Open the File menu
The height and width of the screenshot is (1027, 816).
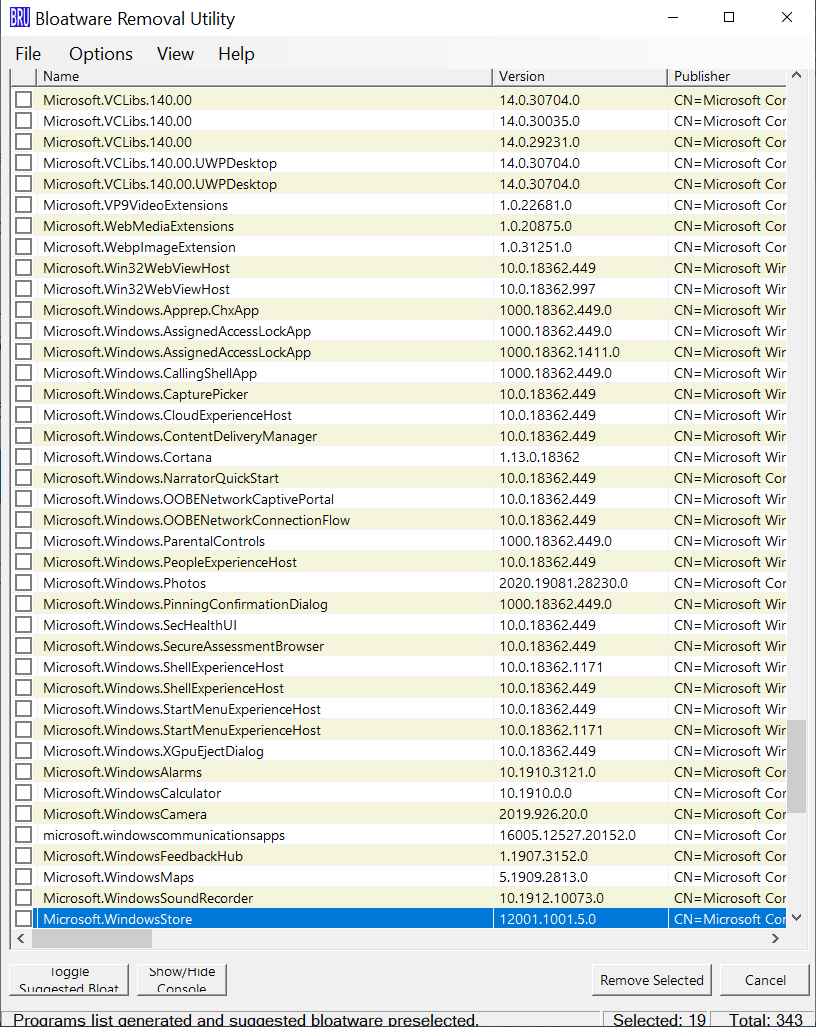click(28, 54)
